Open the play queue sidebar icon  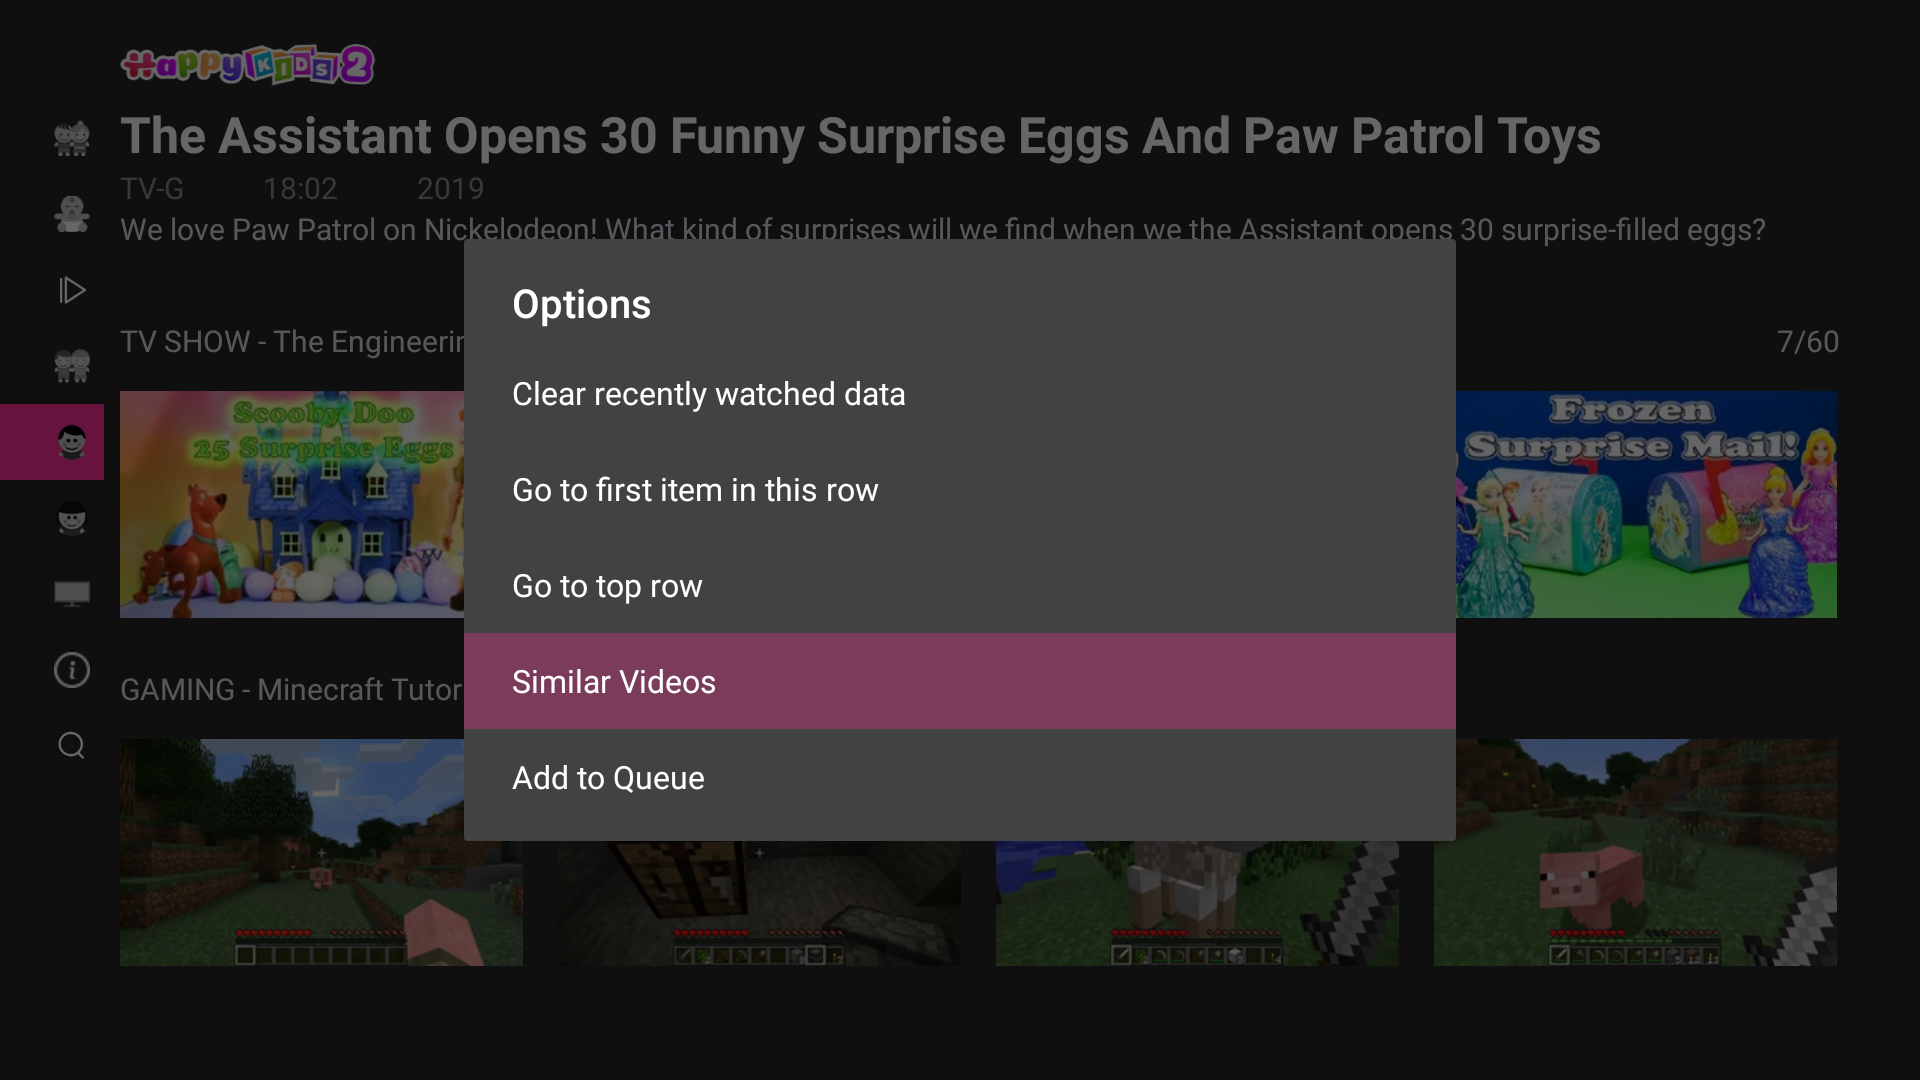(x=72, y=290)
